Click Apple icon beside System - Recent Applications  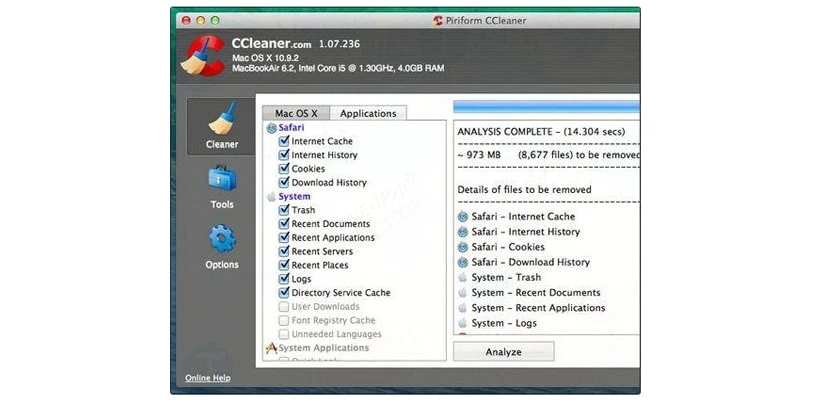coord(463,308)
